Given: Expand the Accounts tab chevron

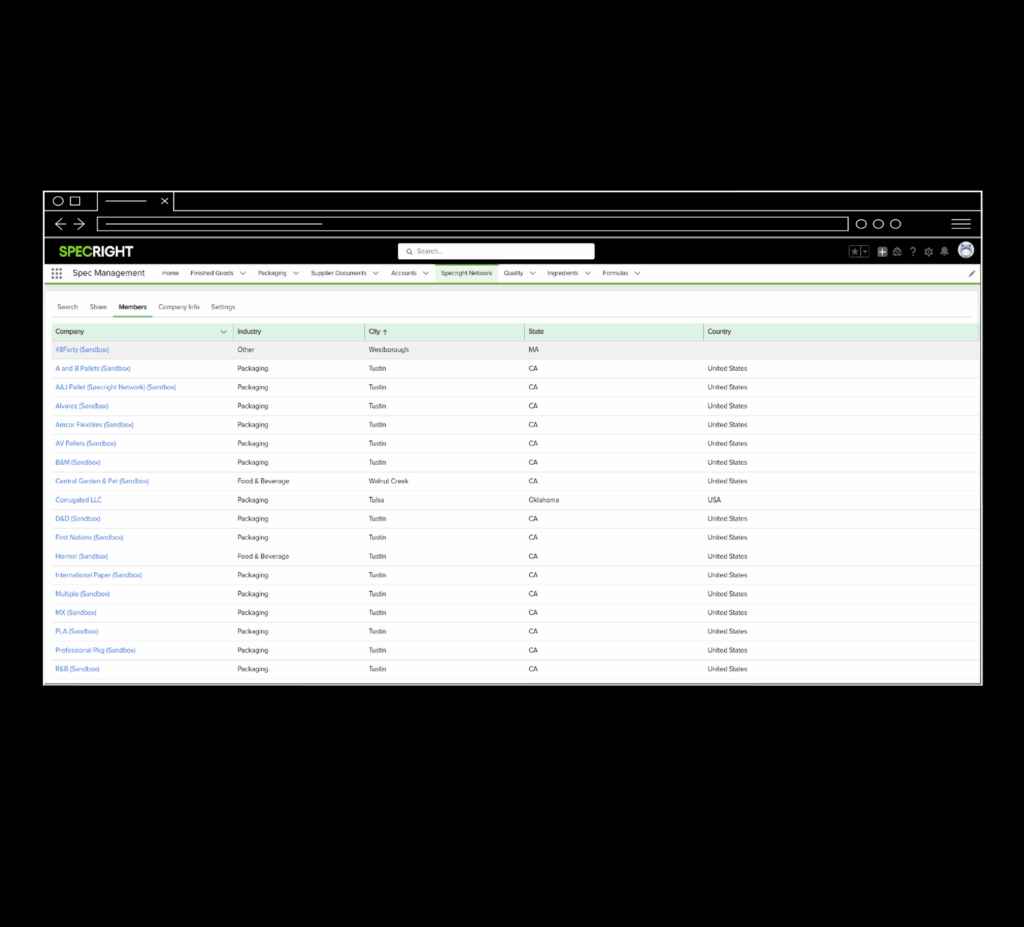Looking at the screenshot, I should [x=426, y=274].
